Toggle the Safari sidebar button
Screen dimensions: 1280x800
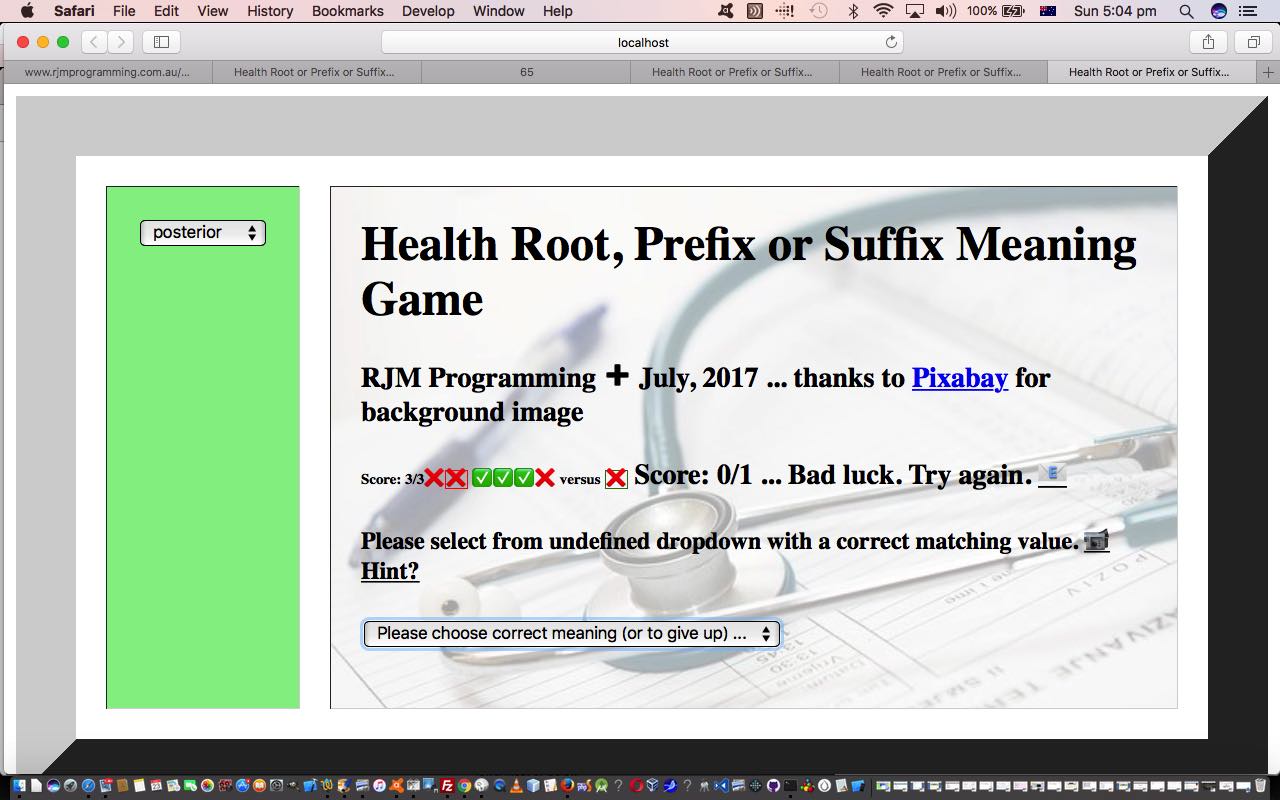click(161, 42)
